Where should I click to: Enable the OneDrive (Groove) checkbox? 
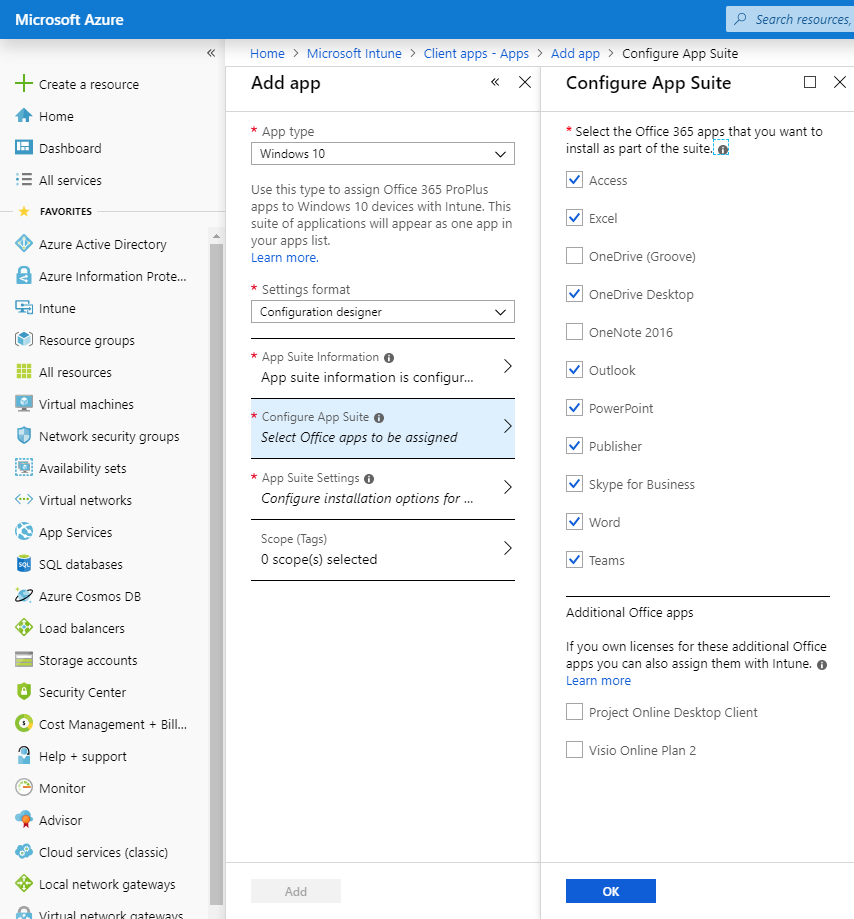point(574,256)
